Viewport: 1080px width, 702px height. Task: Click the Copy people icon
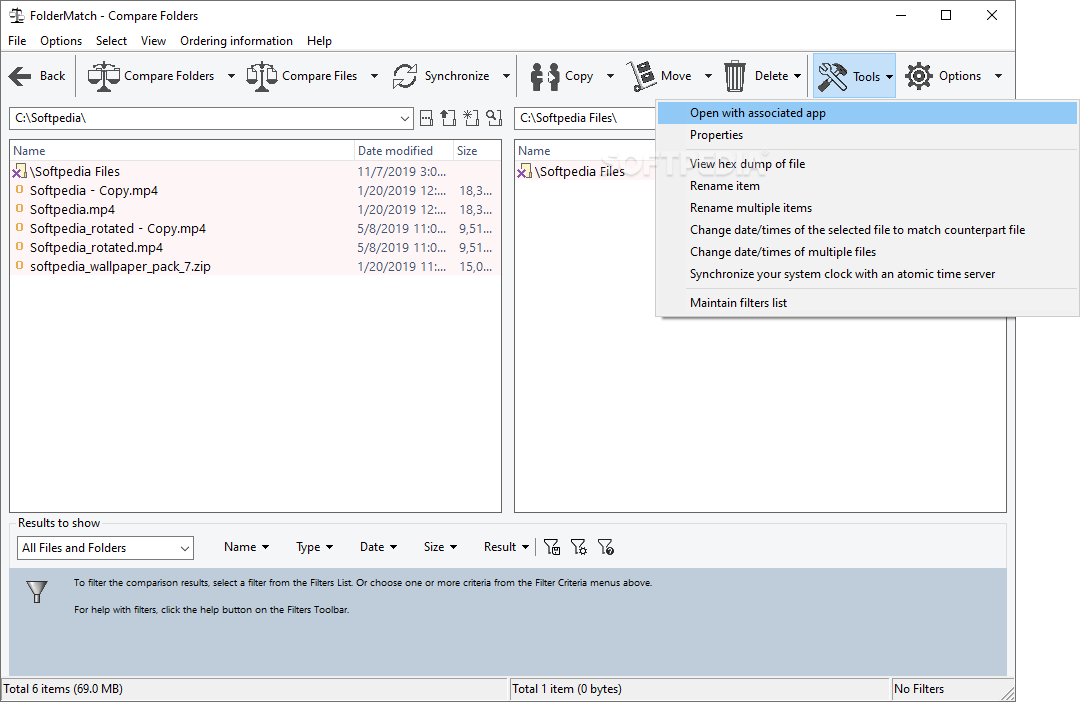[545, 76]
